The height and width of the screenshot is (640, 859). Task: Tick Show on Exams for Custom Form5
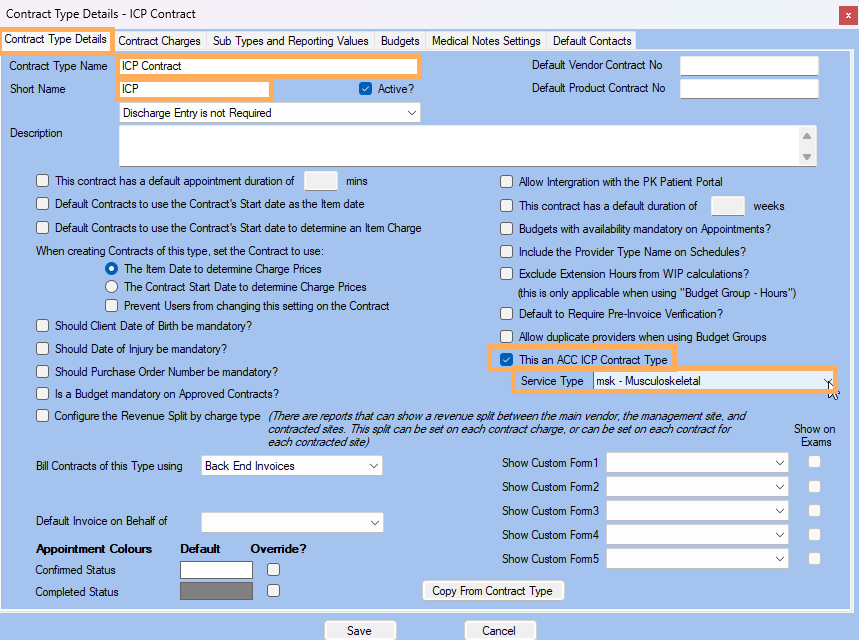pos(815,558)
